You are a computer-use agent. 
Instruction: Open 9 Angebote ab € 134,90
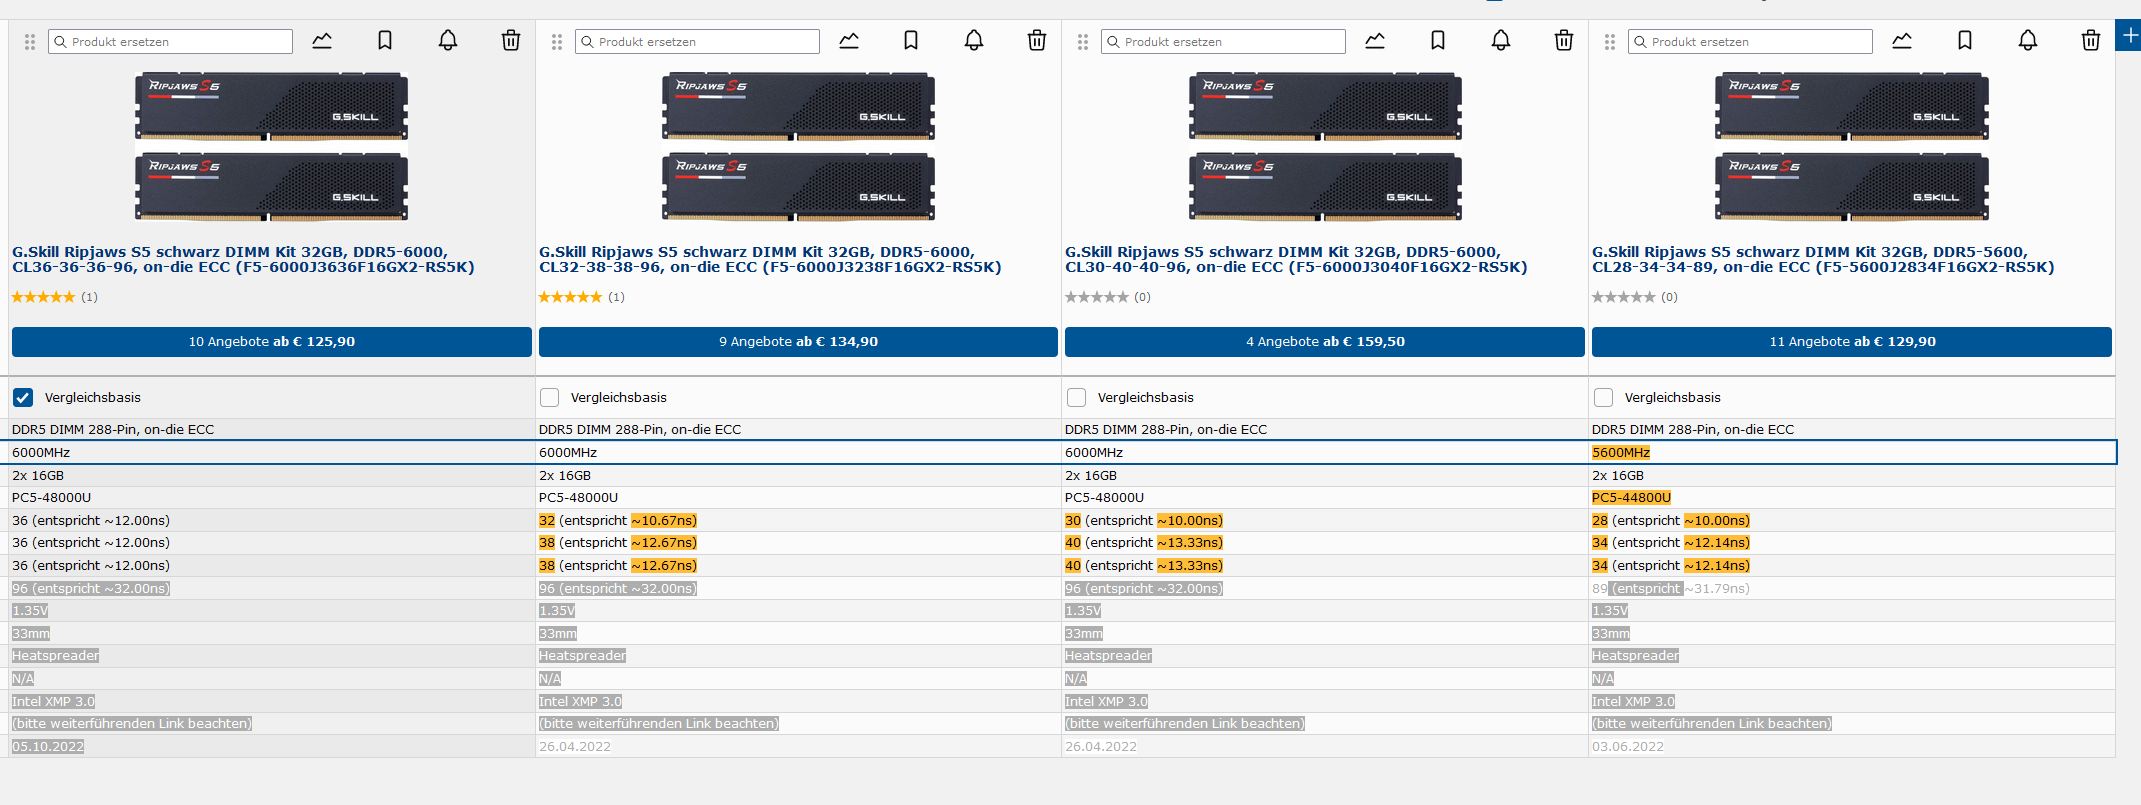coord(798,342)
